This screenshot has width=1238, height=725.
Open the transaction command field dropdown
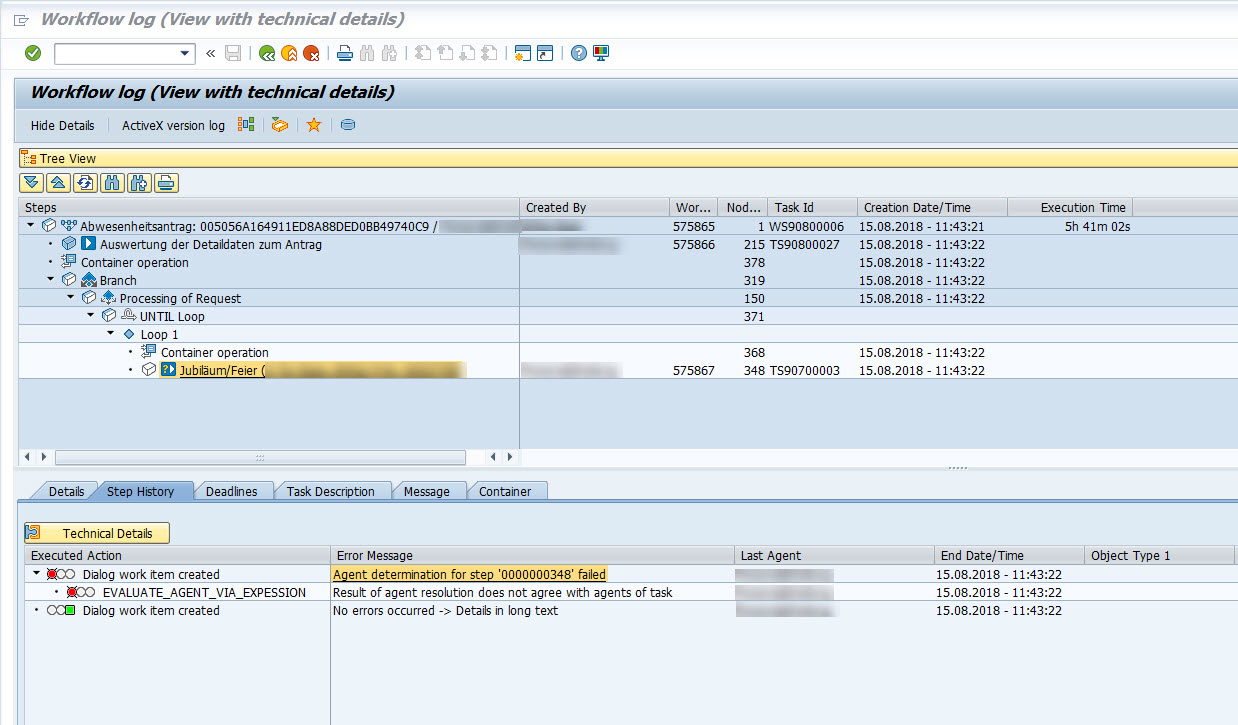185,54
